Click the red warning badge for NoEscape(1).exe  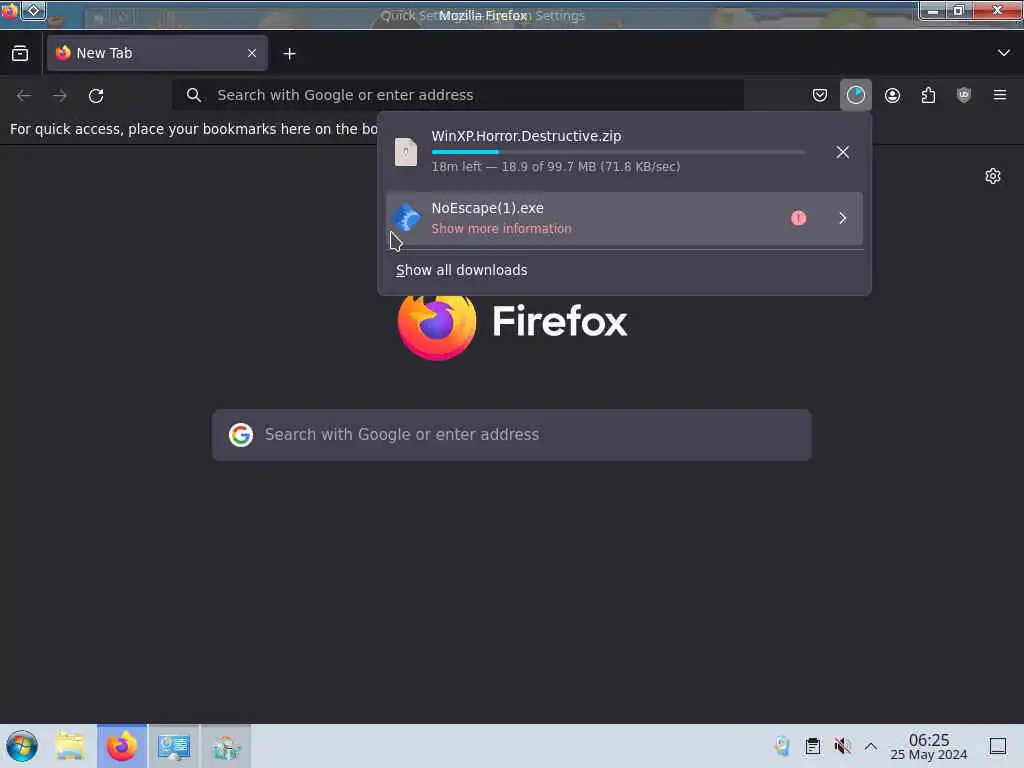point(798,218)
